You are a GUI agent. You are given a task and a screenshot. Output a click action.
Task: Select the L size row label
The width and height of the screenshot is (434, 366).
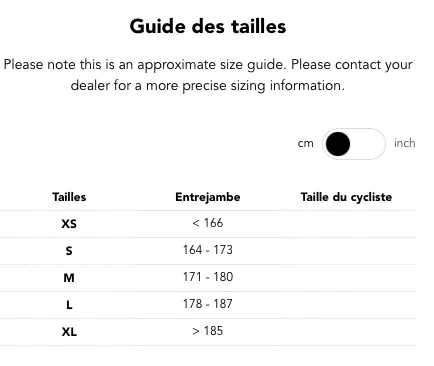[x=69, y=305]
